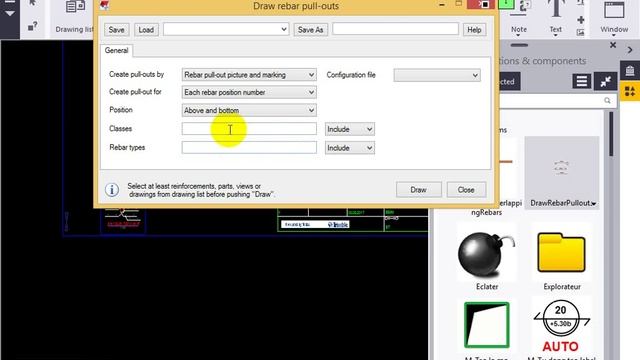This screenshot has height=360, width=640.
Task: Click the search icon in the components panel
Action: pyautogui.click(x=607, y=100)
